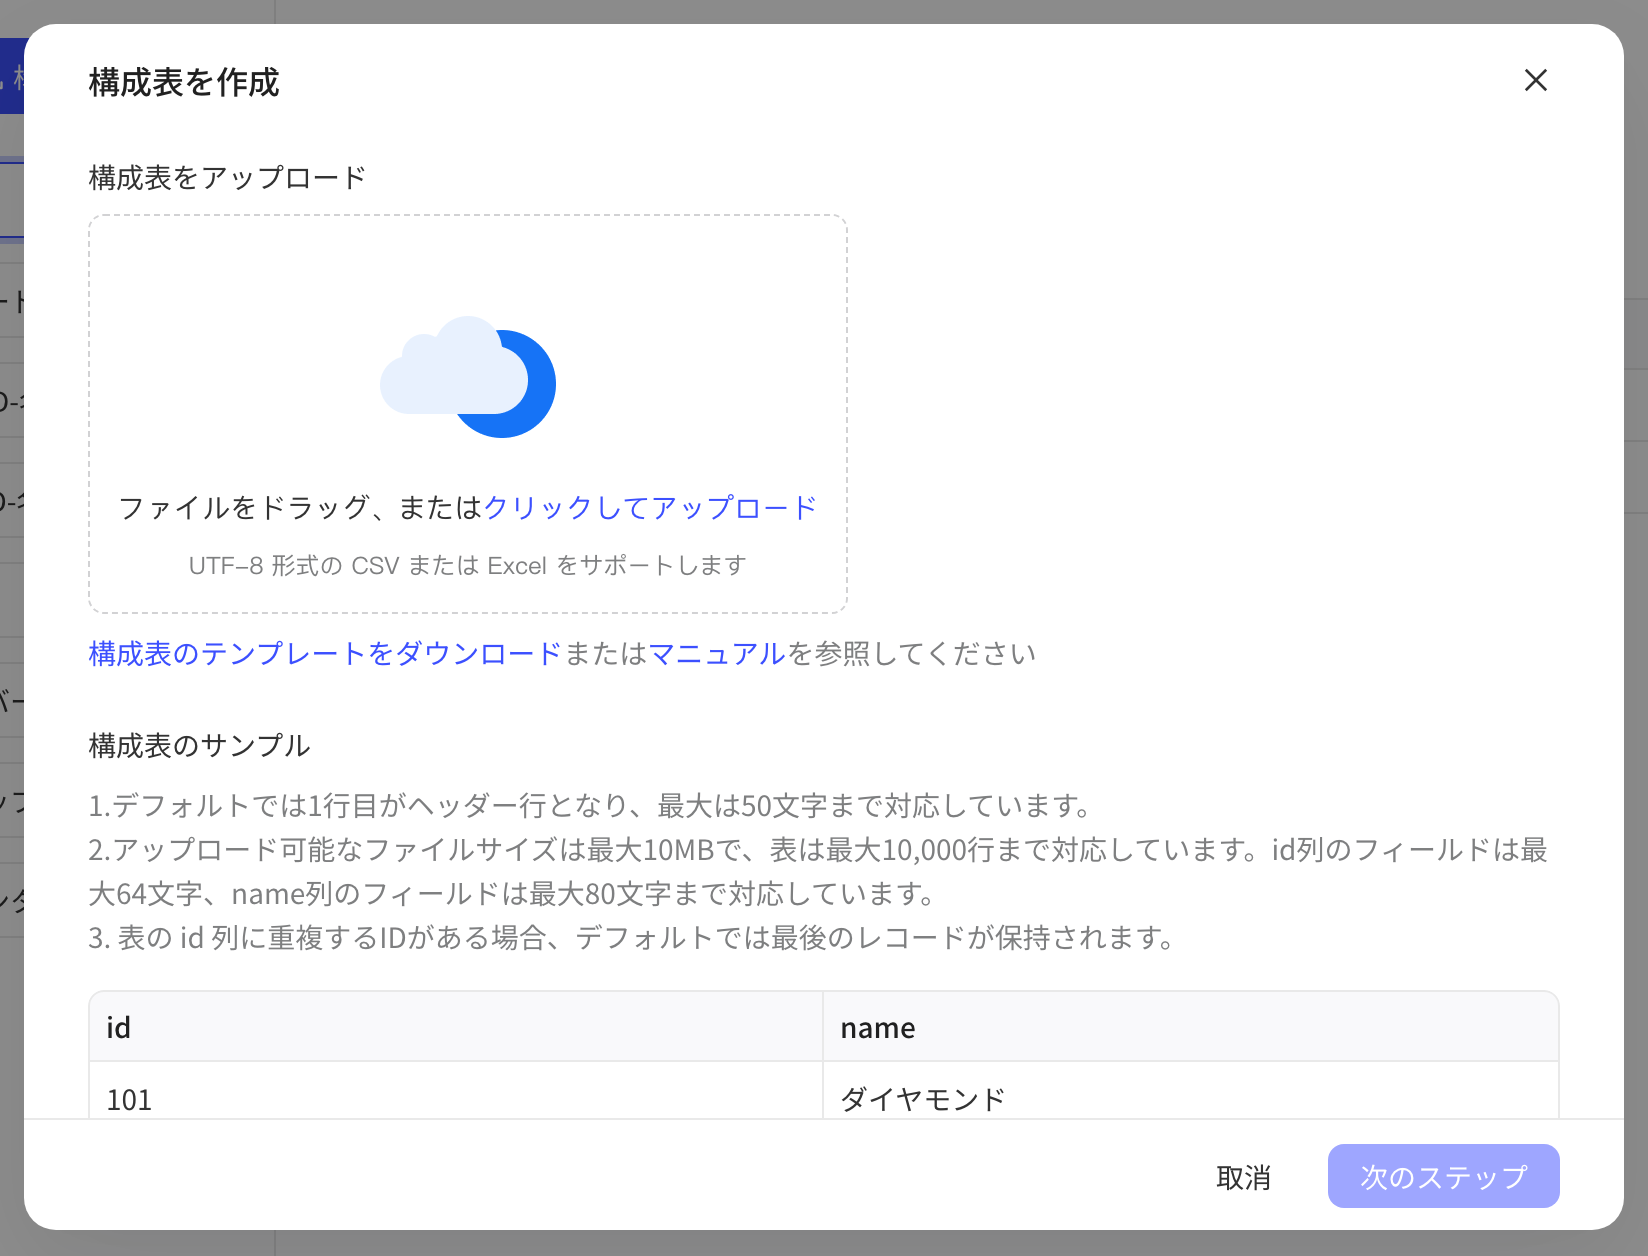Click the 構成表のサンプル heading
1648x1256 pixels.
click(x=199, y=746)
